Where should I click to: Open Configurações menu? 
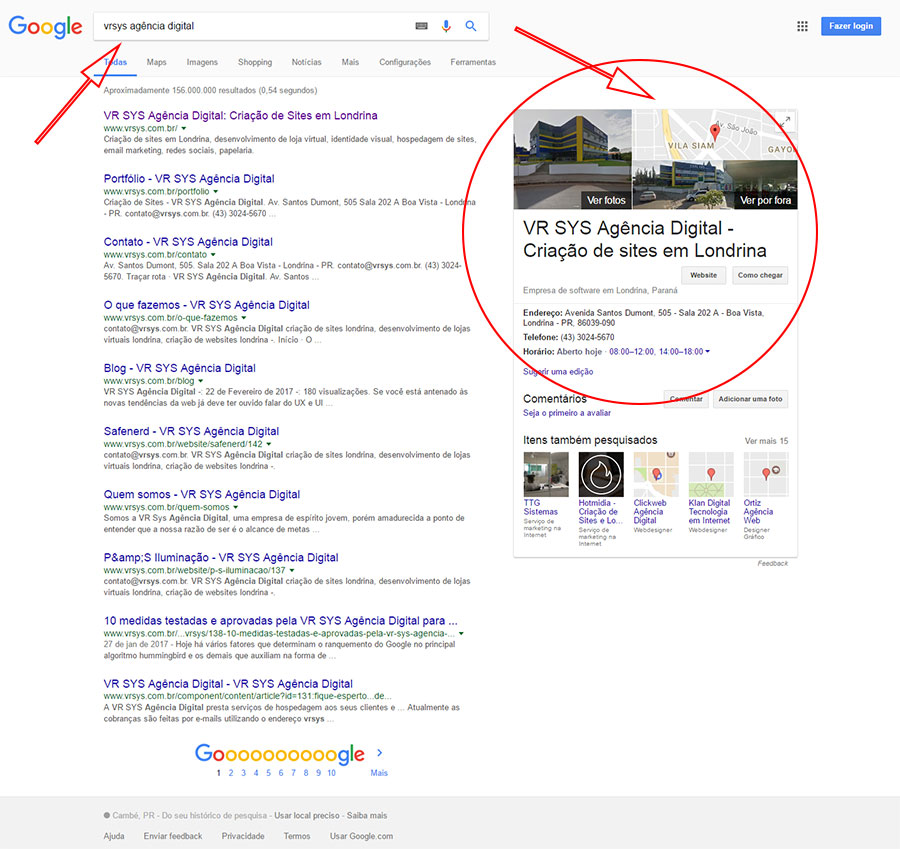tap(405, 62)
